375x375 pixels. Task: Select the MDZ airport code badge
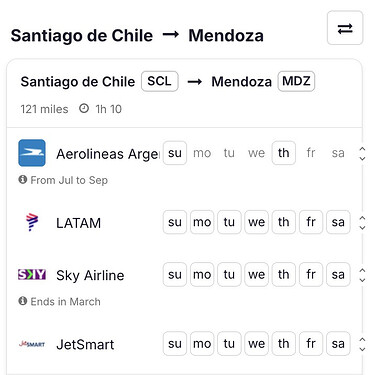point(296,81)
